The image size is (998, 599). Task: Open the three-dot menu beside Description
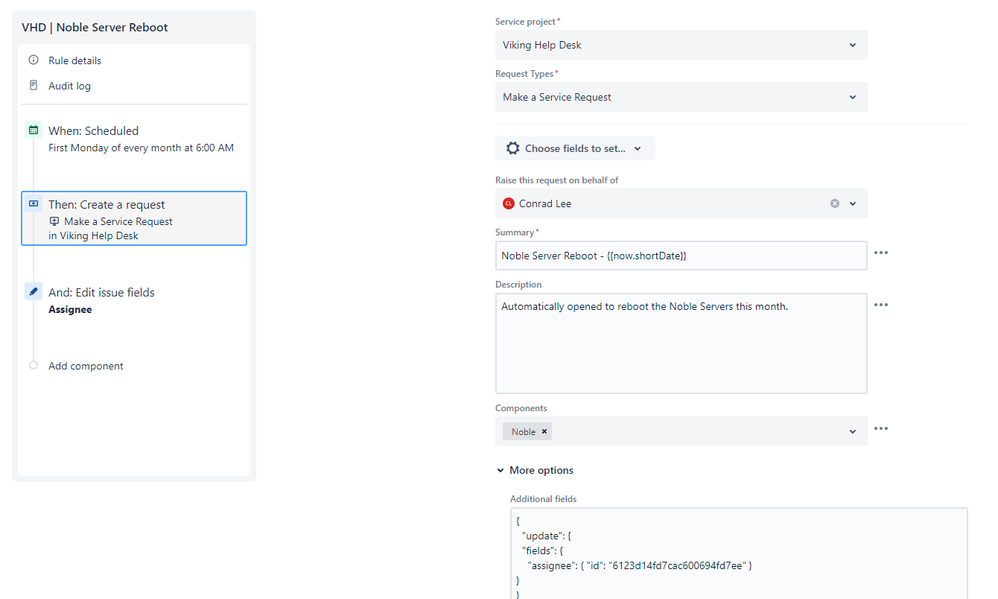(x=881, y=305)
